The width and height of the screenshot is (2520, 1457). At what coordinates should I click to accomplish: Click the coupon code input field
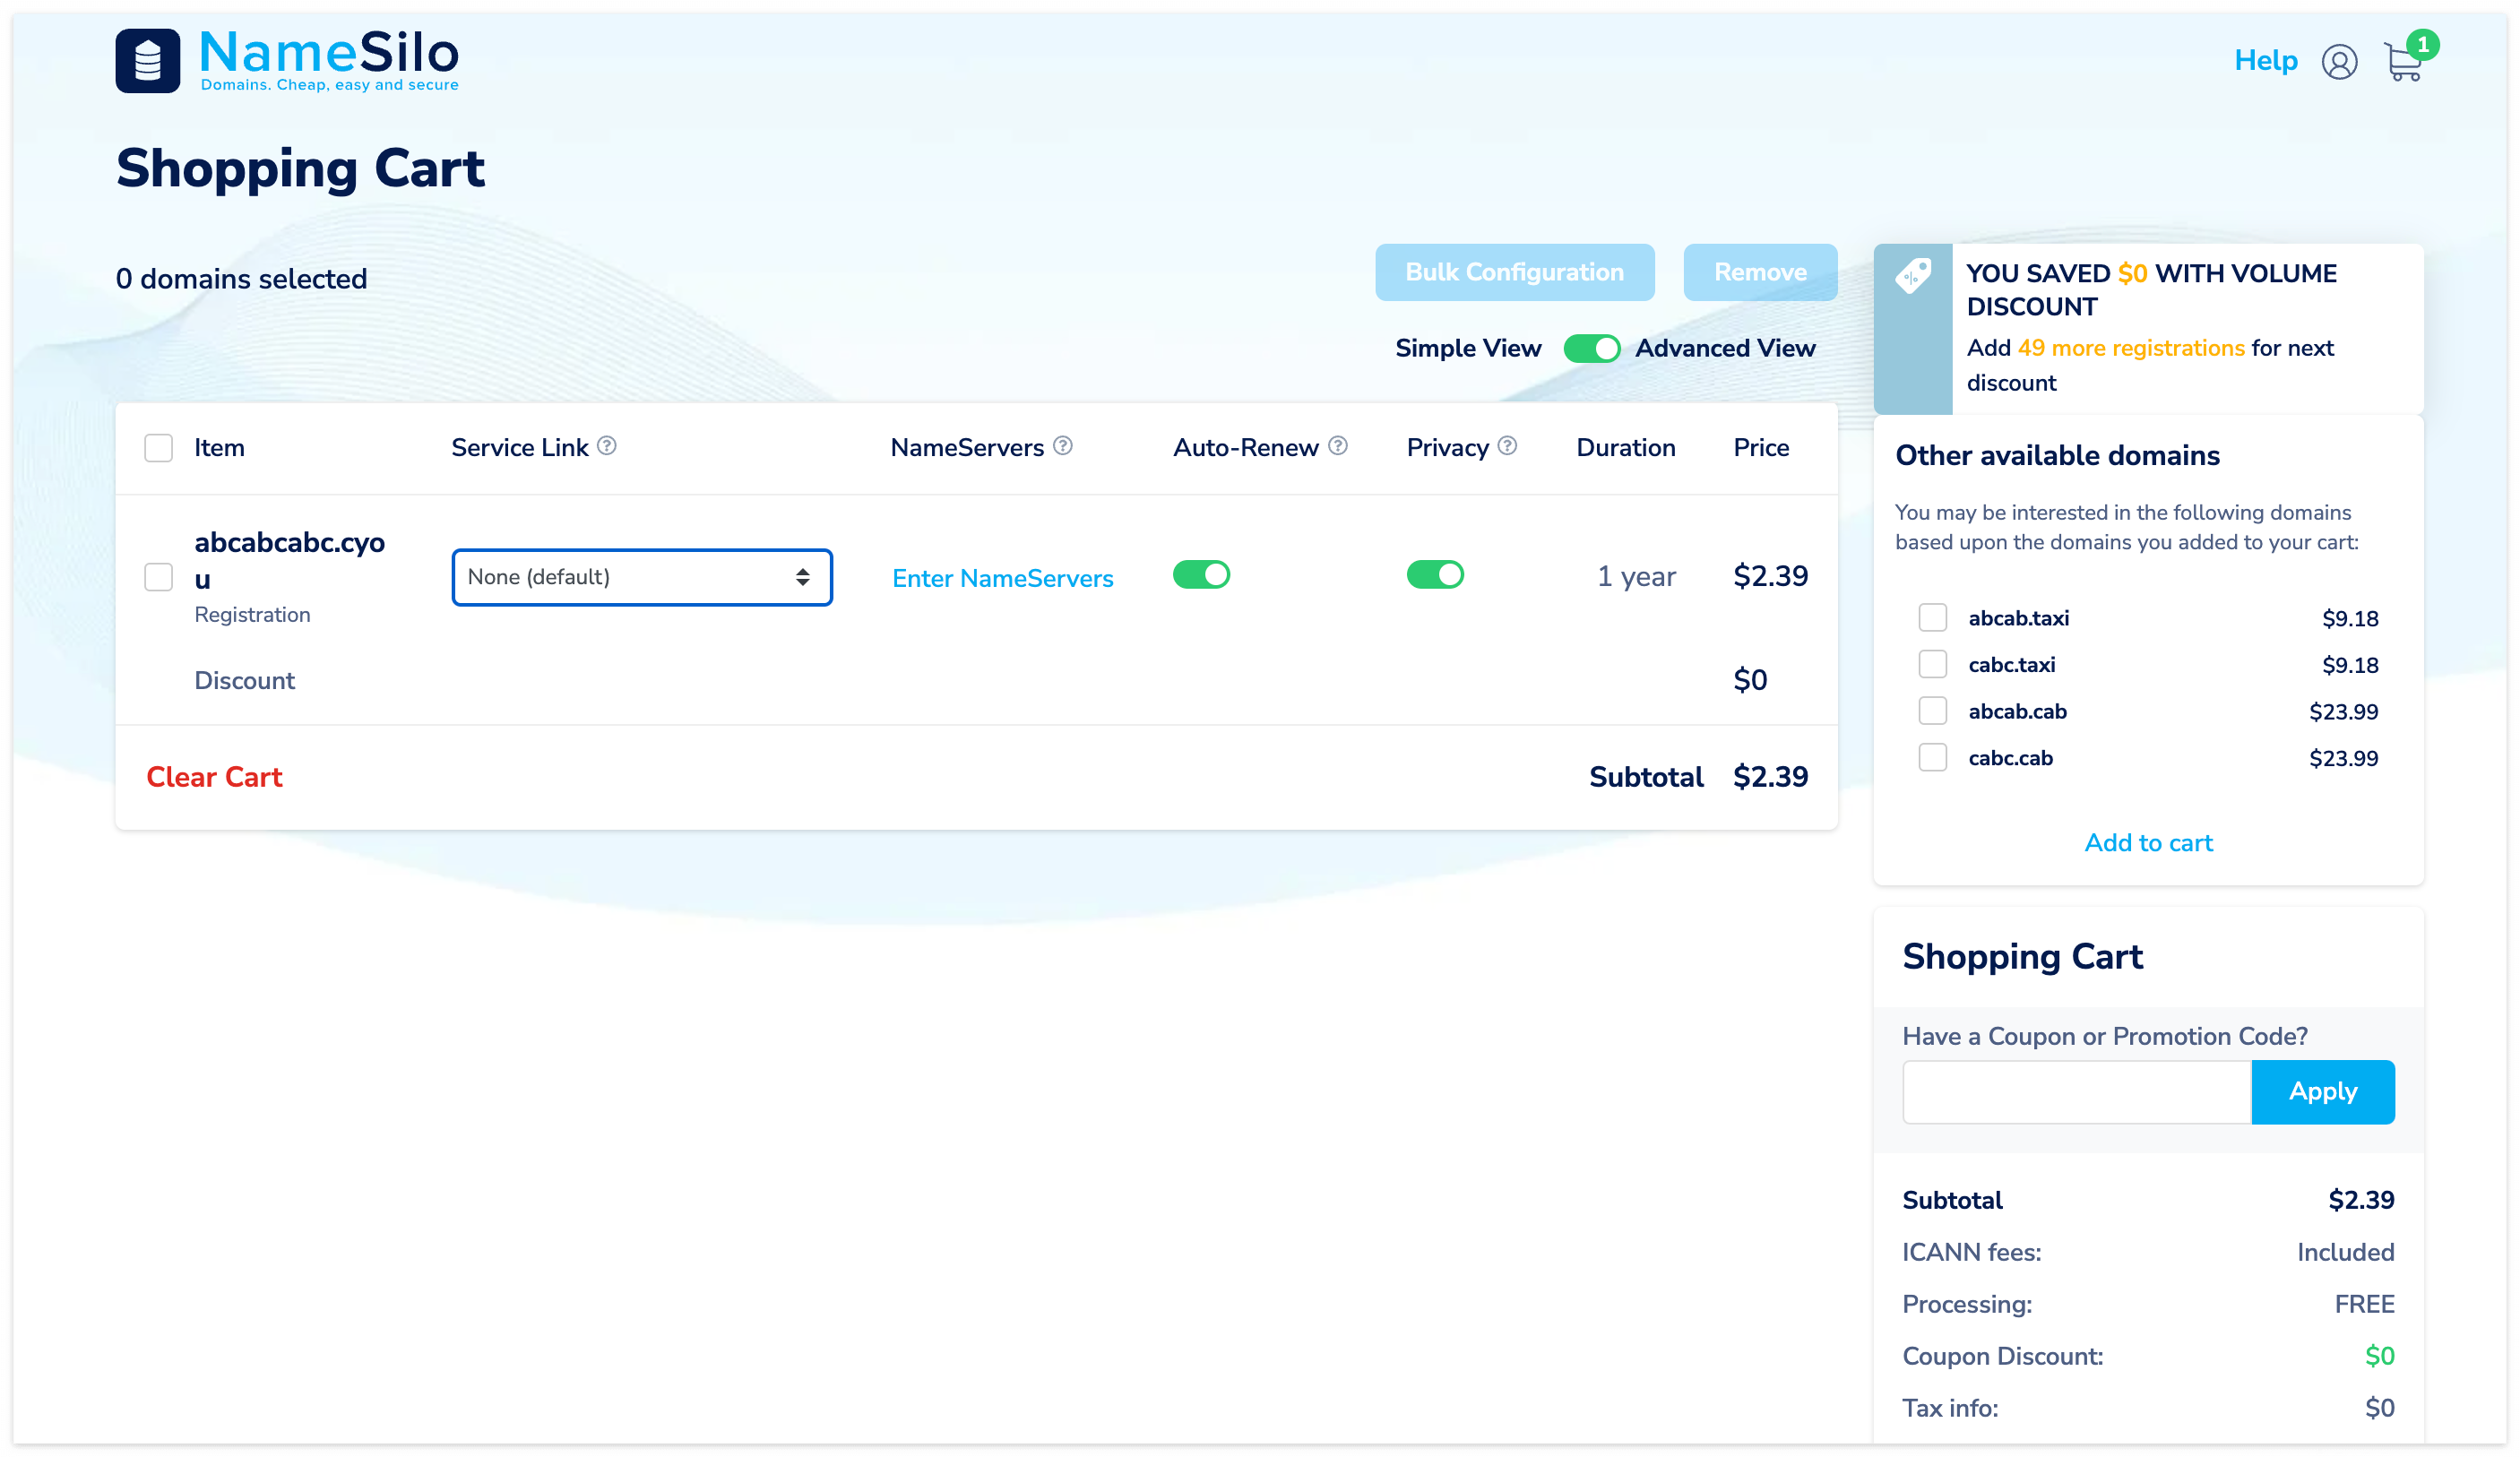click(2076, 1092)
